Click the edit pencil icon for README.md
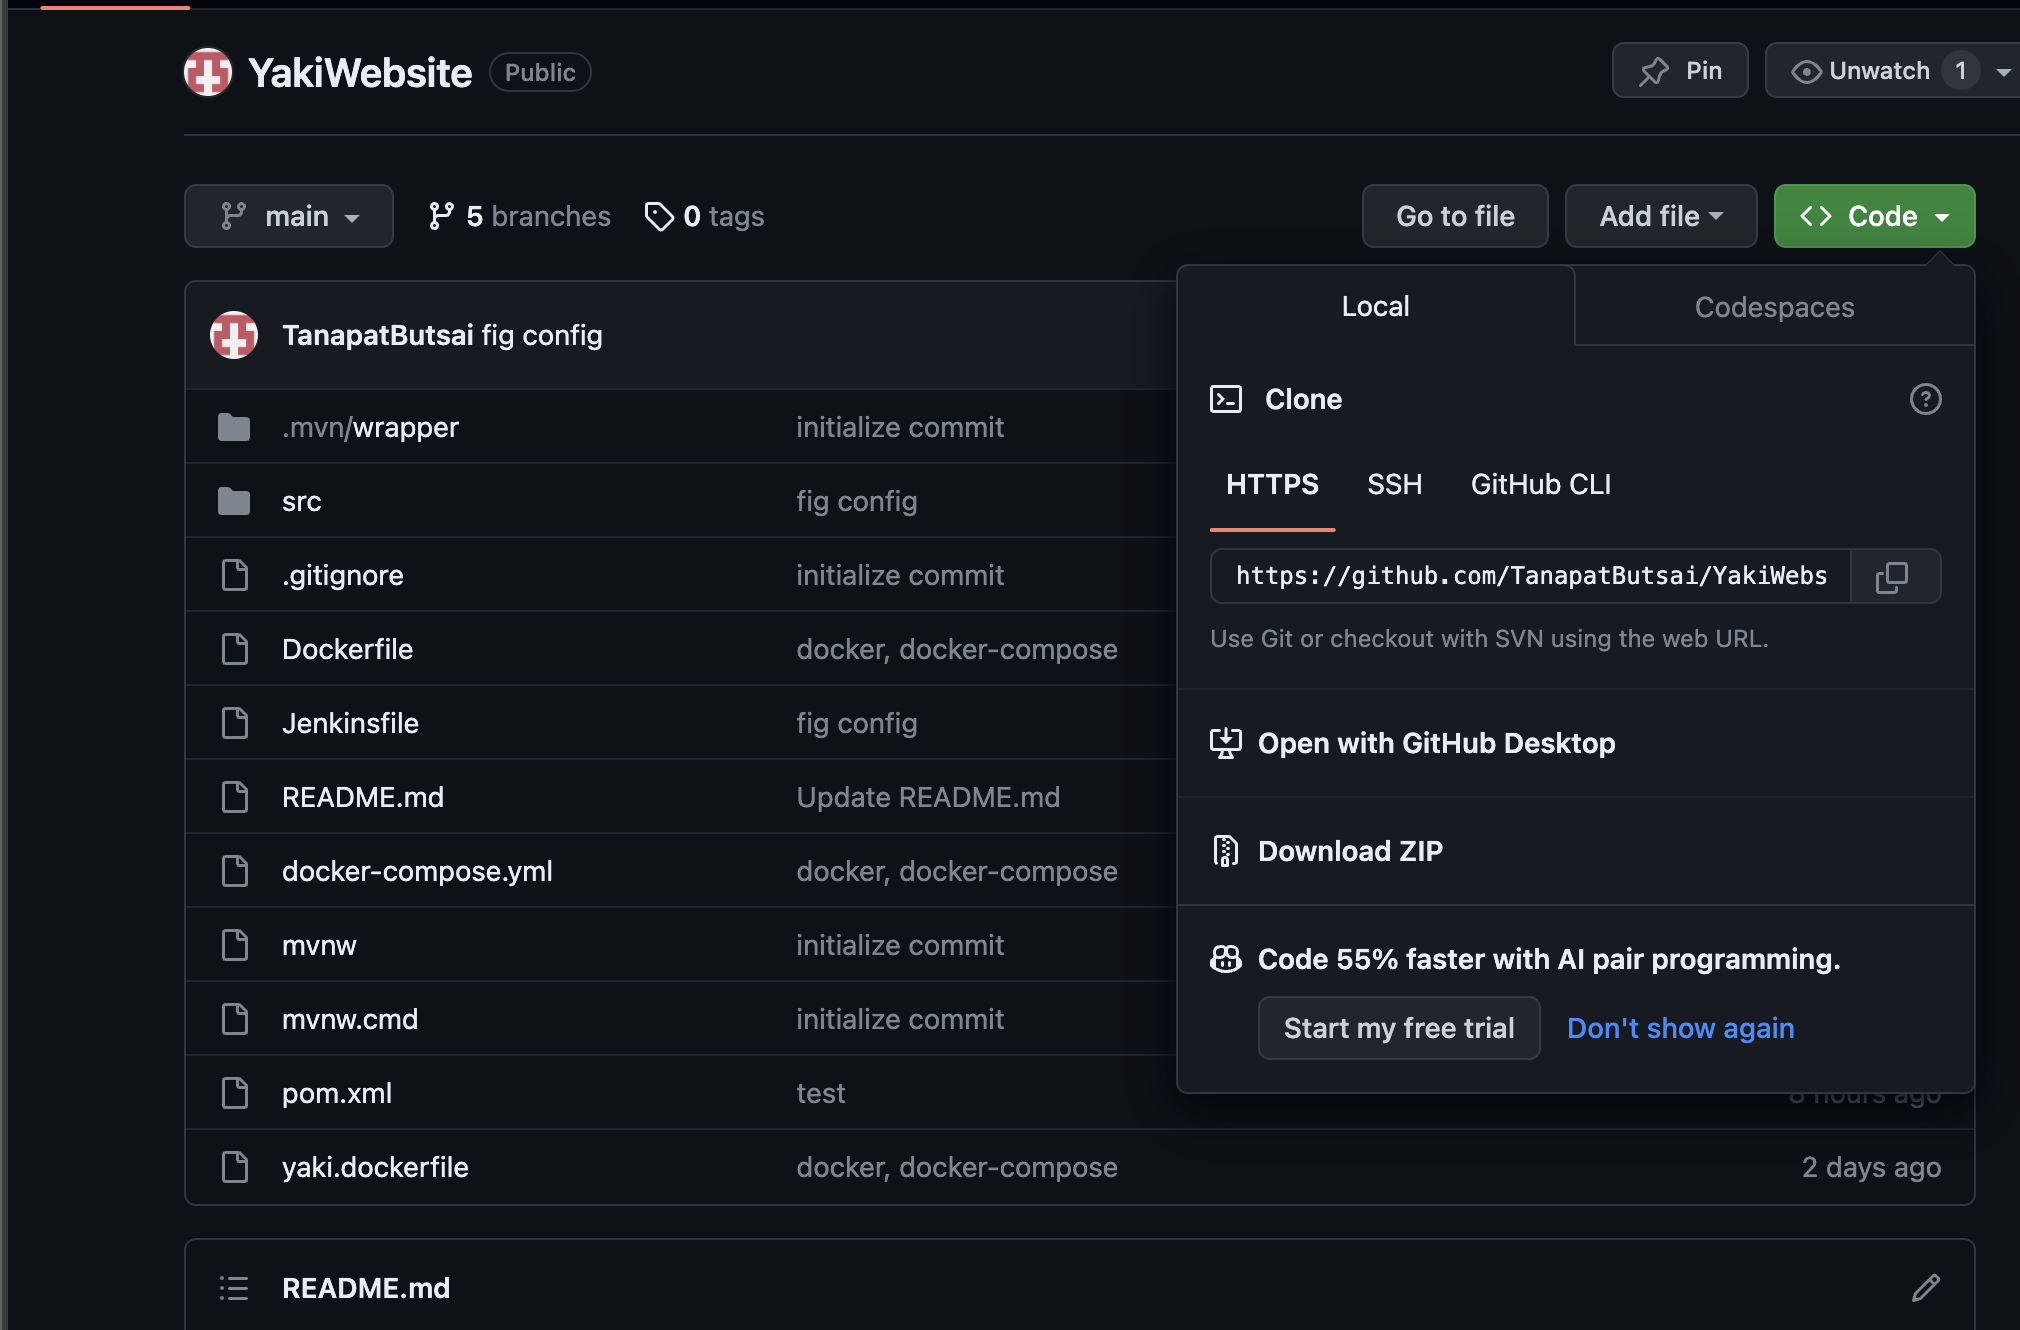The image size is (2020, 1330). point(1926,1288)
